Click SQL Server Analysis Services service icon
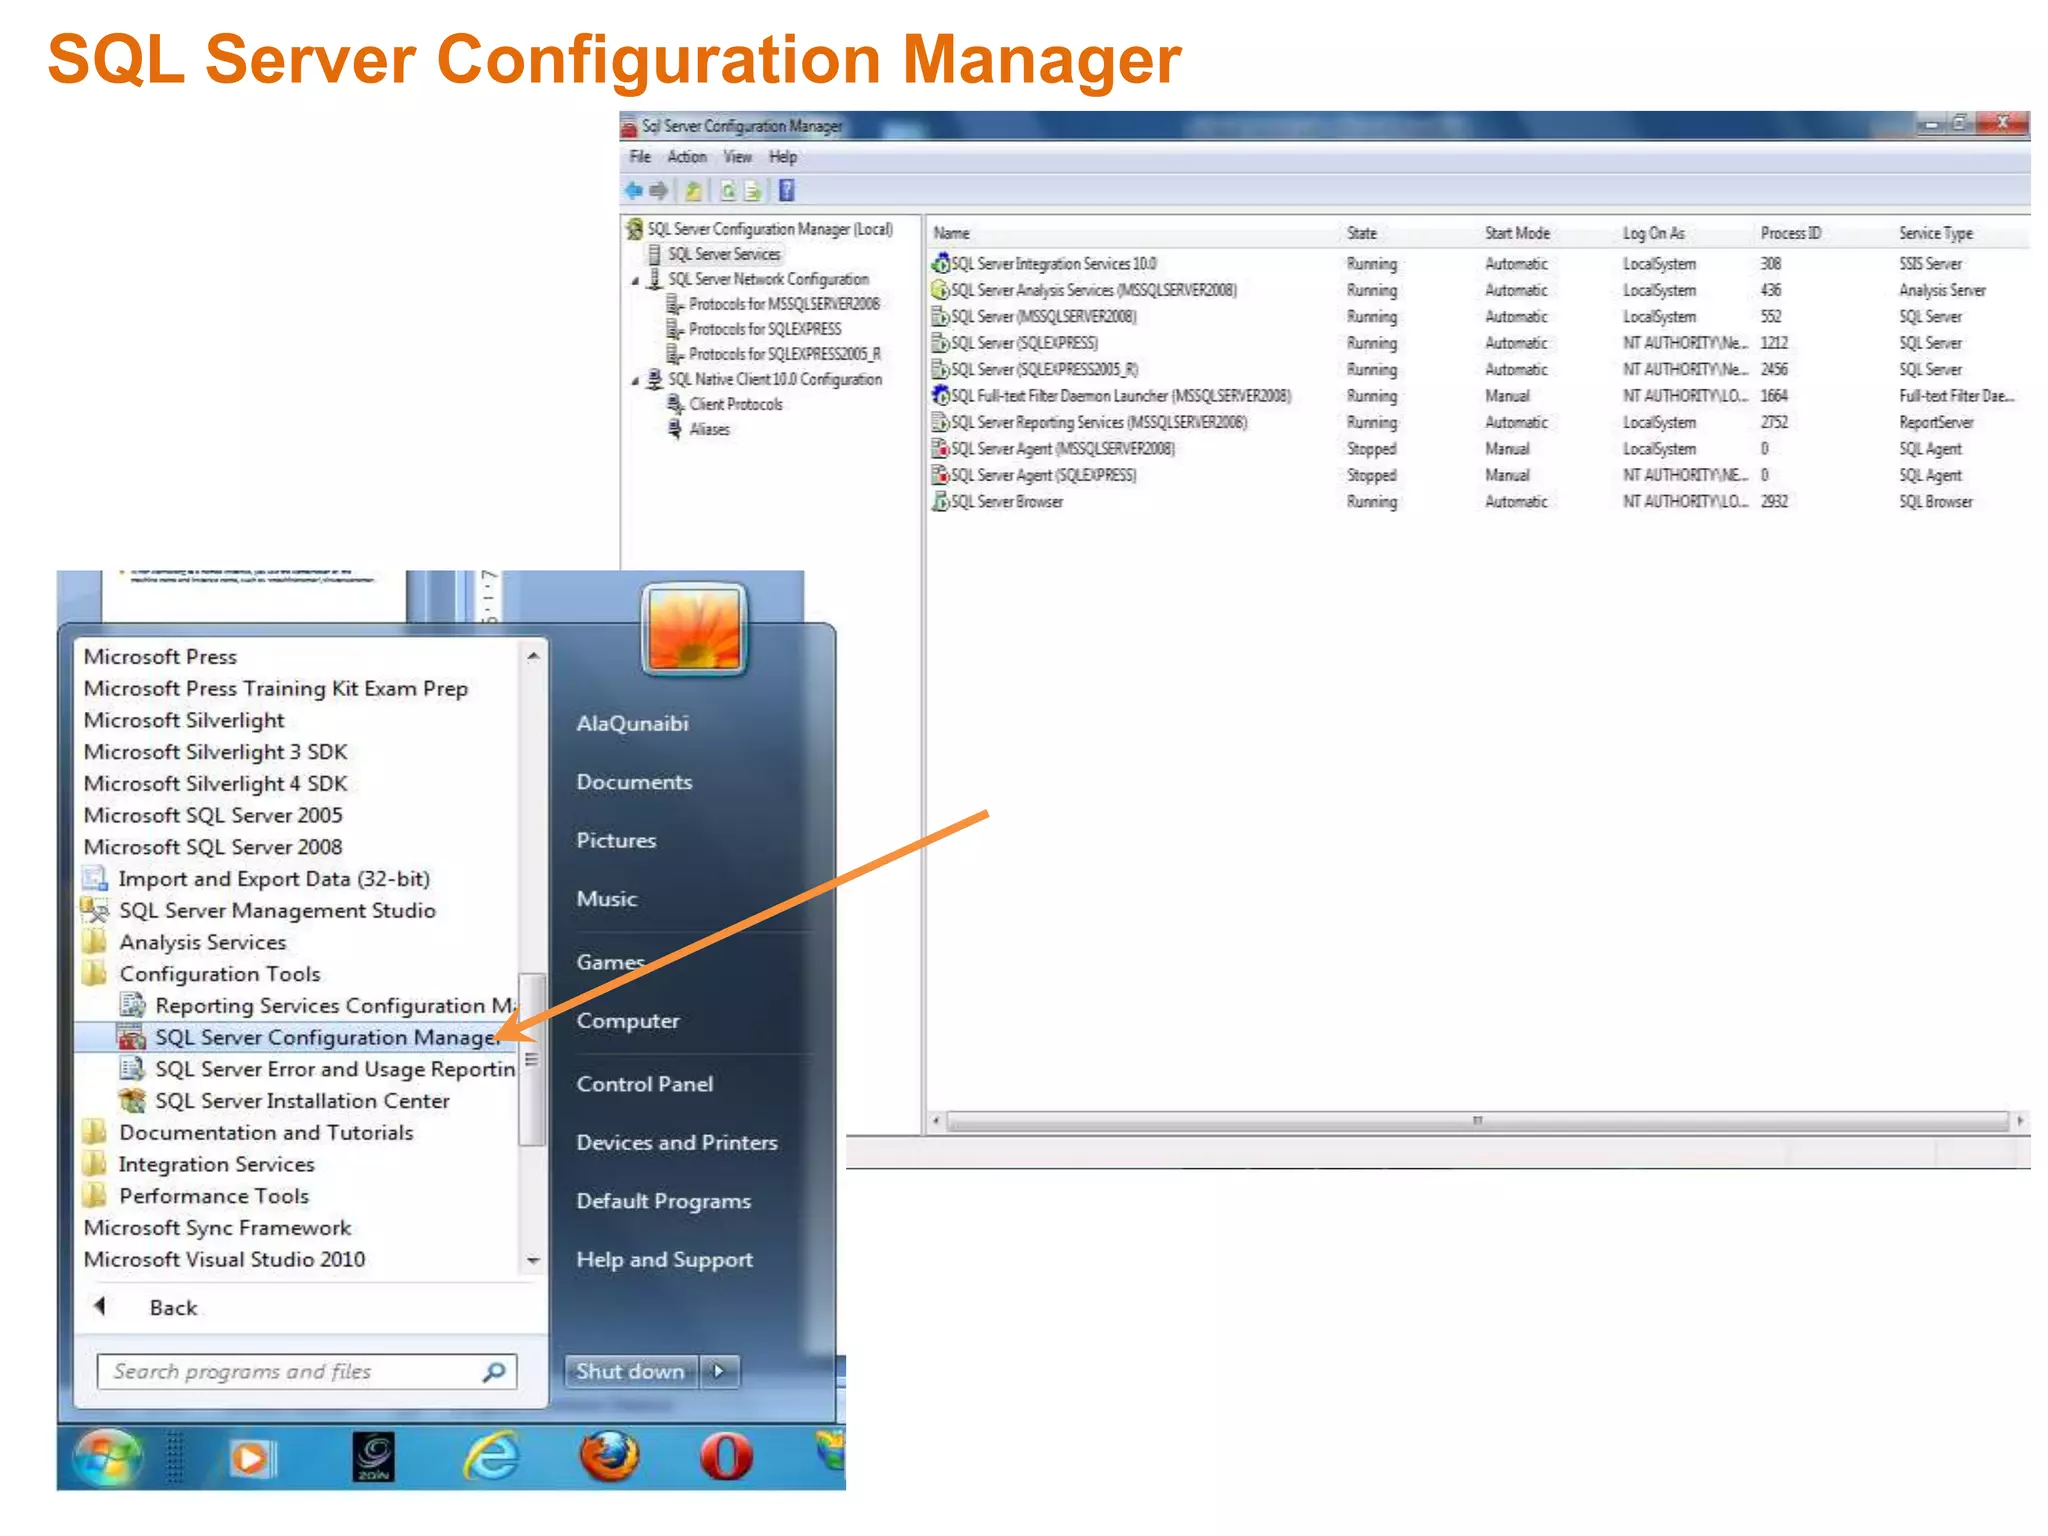The height and width of the screenshot is (1536, 2048). (x=940, y=290)
